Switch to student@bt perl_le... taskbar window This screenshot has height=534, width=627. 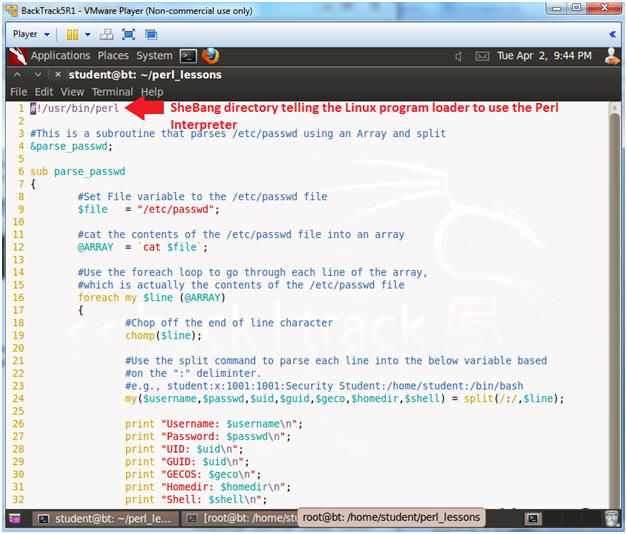105,519
